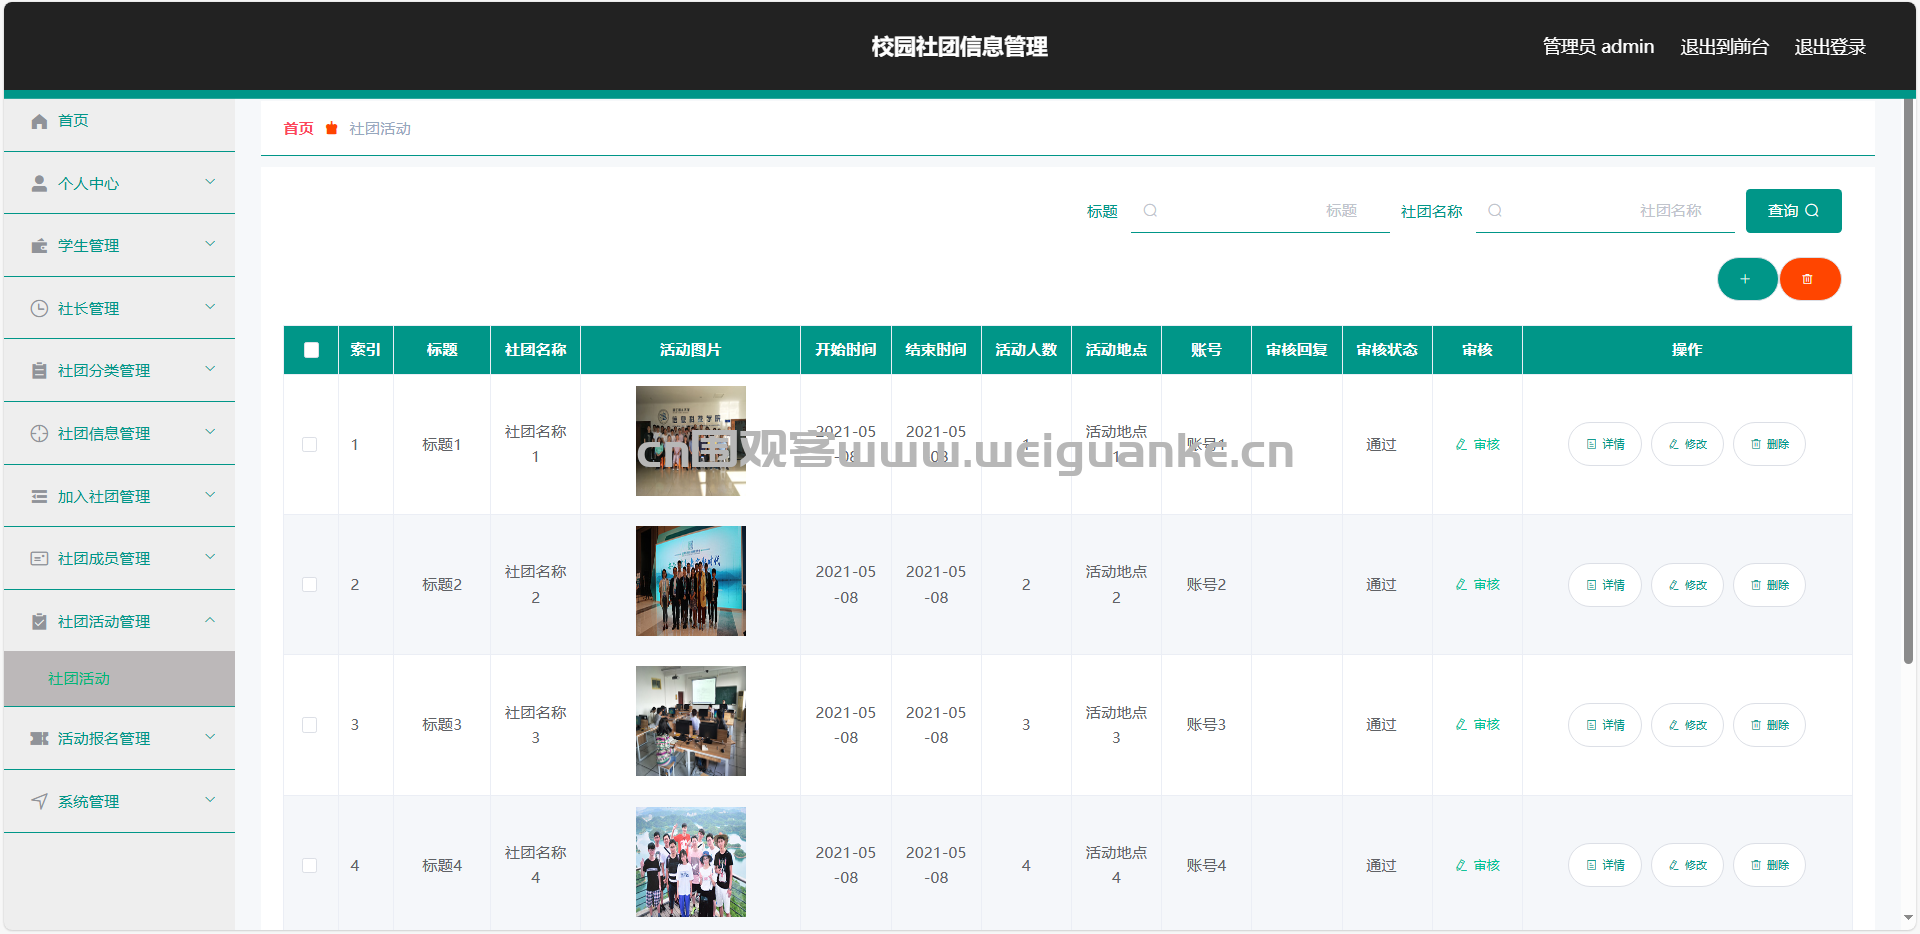Click the clock icon beside 社长管理

(x=39, y=309)
